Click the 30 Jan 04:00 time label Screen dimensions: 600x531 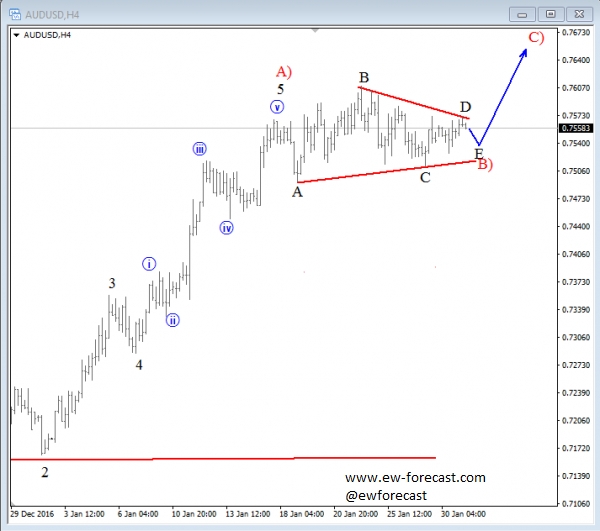[463, 514]
